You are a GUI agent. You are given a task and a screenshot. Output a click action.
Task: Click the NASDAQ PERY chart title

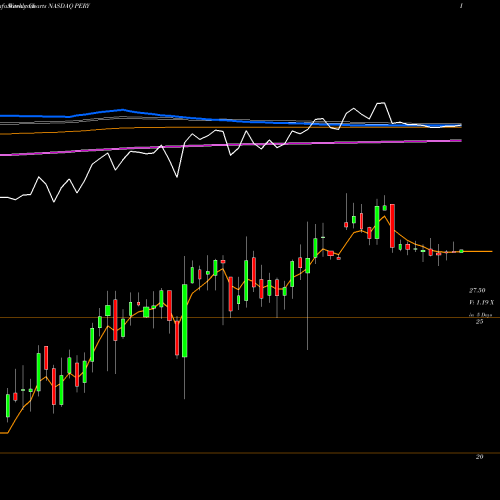pyautogui.click(x=69, y=6)
